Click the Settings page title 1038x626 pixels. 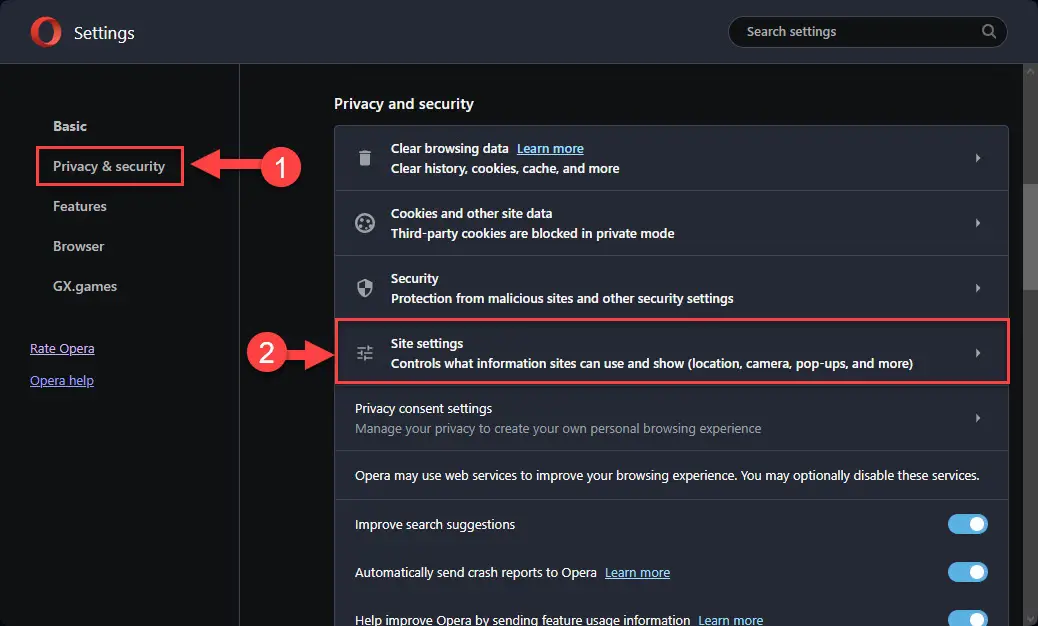click(x=104, y=32)
